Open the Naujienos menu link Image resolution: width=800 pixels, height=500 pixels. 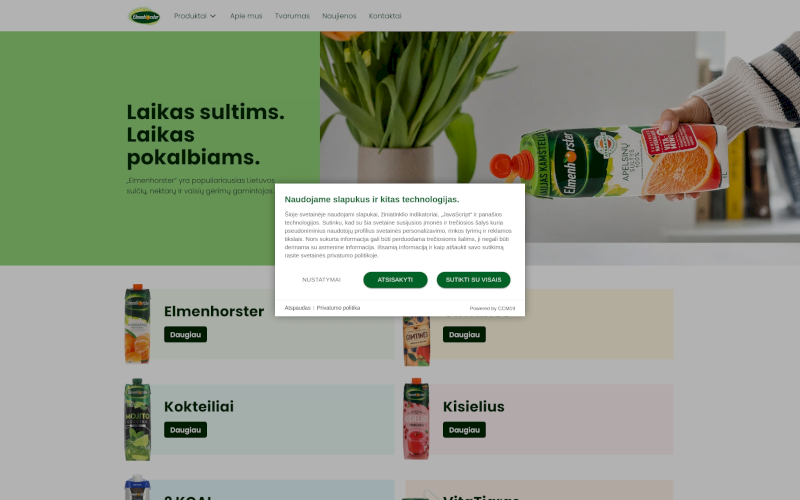coord(339,16)
